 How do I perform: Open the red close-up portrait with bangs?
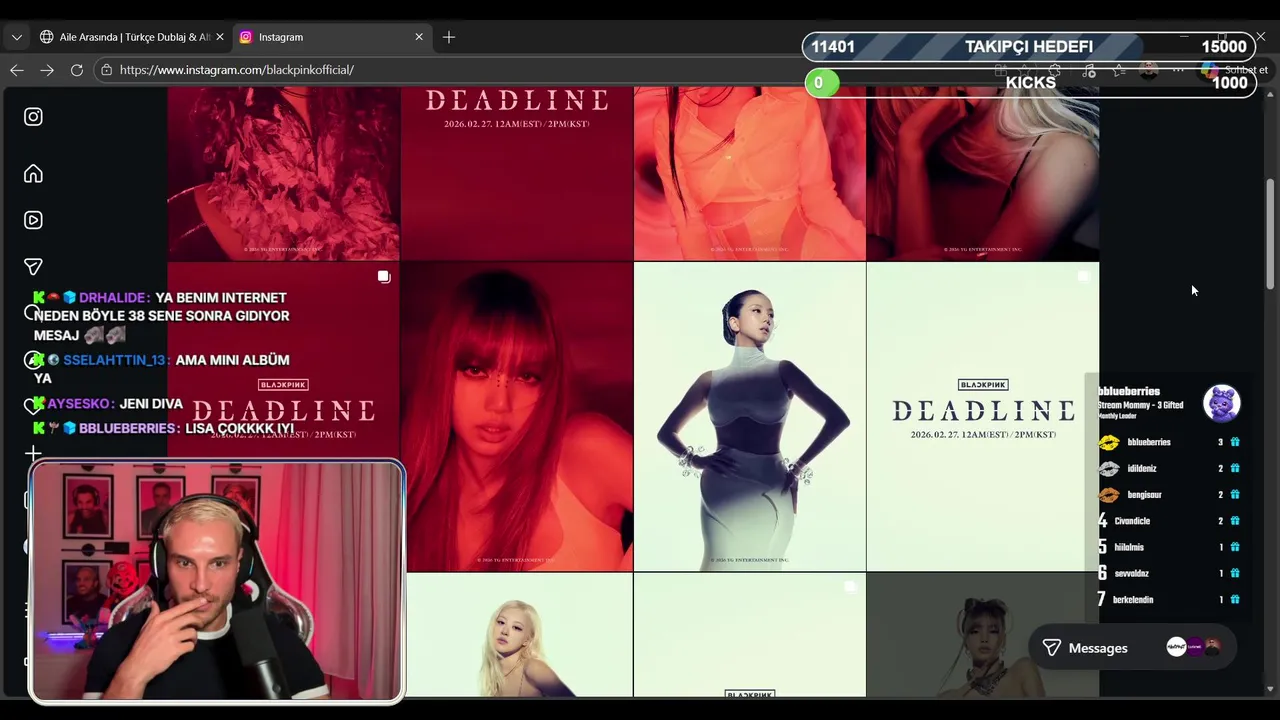517,417
